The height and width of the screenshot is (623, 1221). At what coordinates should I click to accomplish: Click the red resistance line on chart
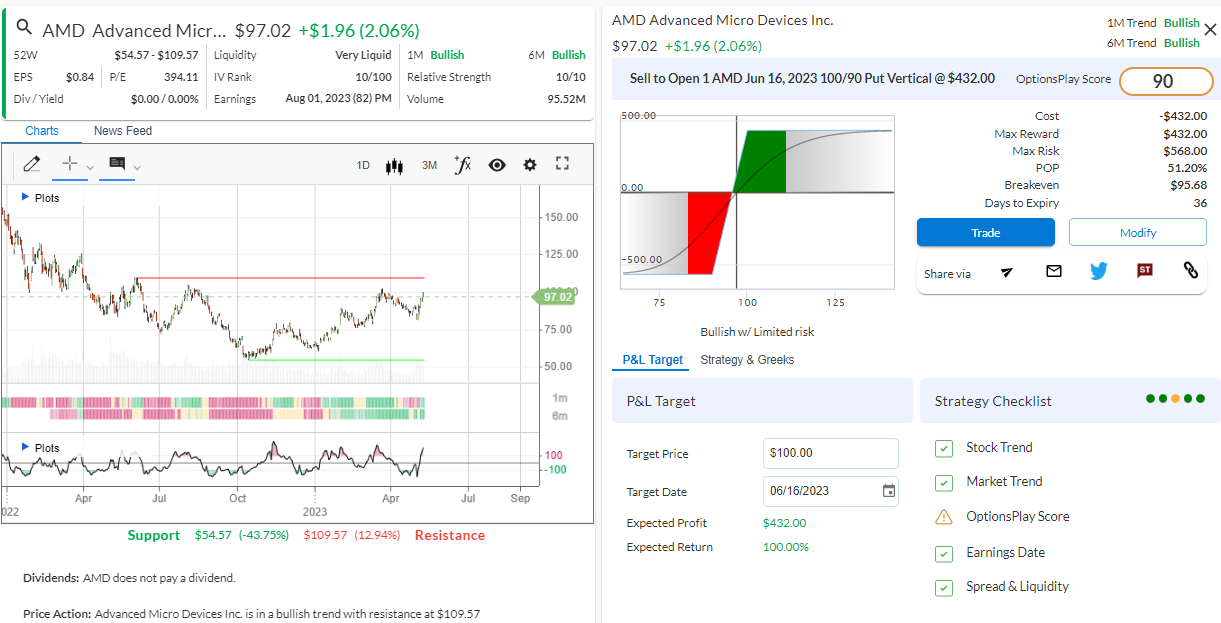[280, 278]
